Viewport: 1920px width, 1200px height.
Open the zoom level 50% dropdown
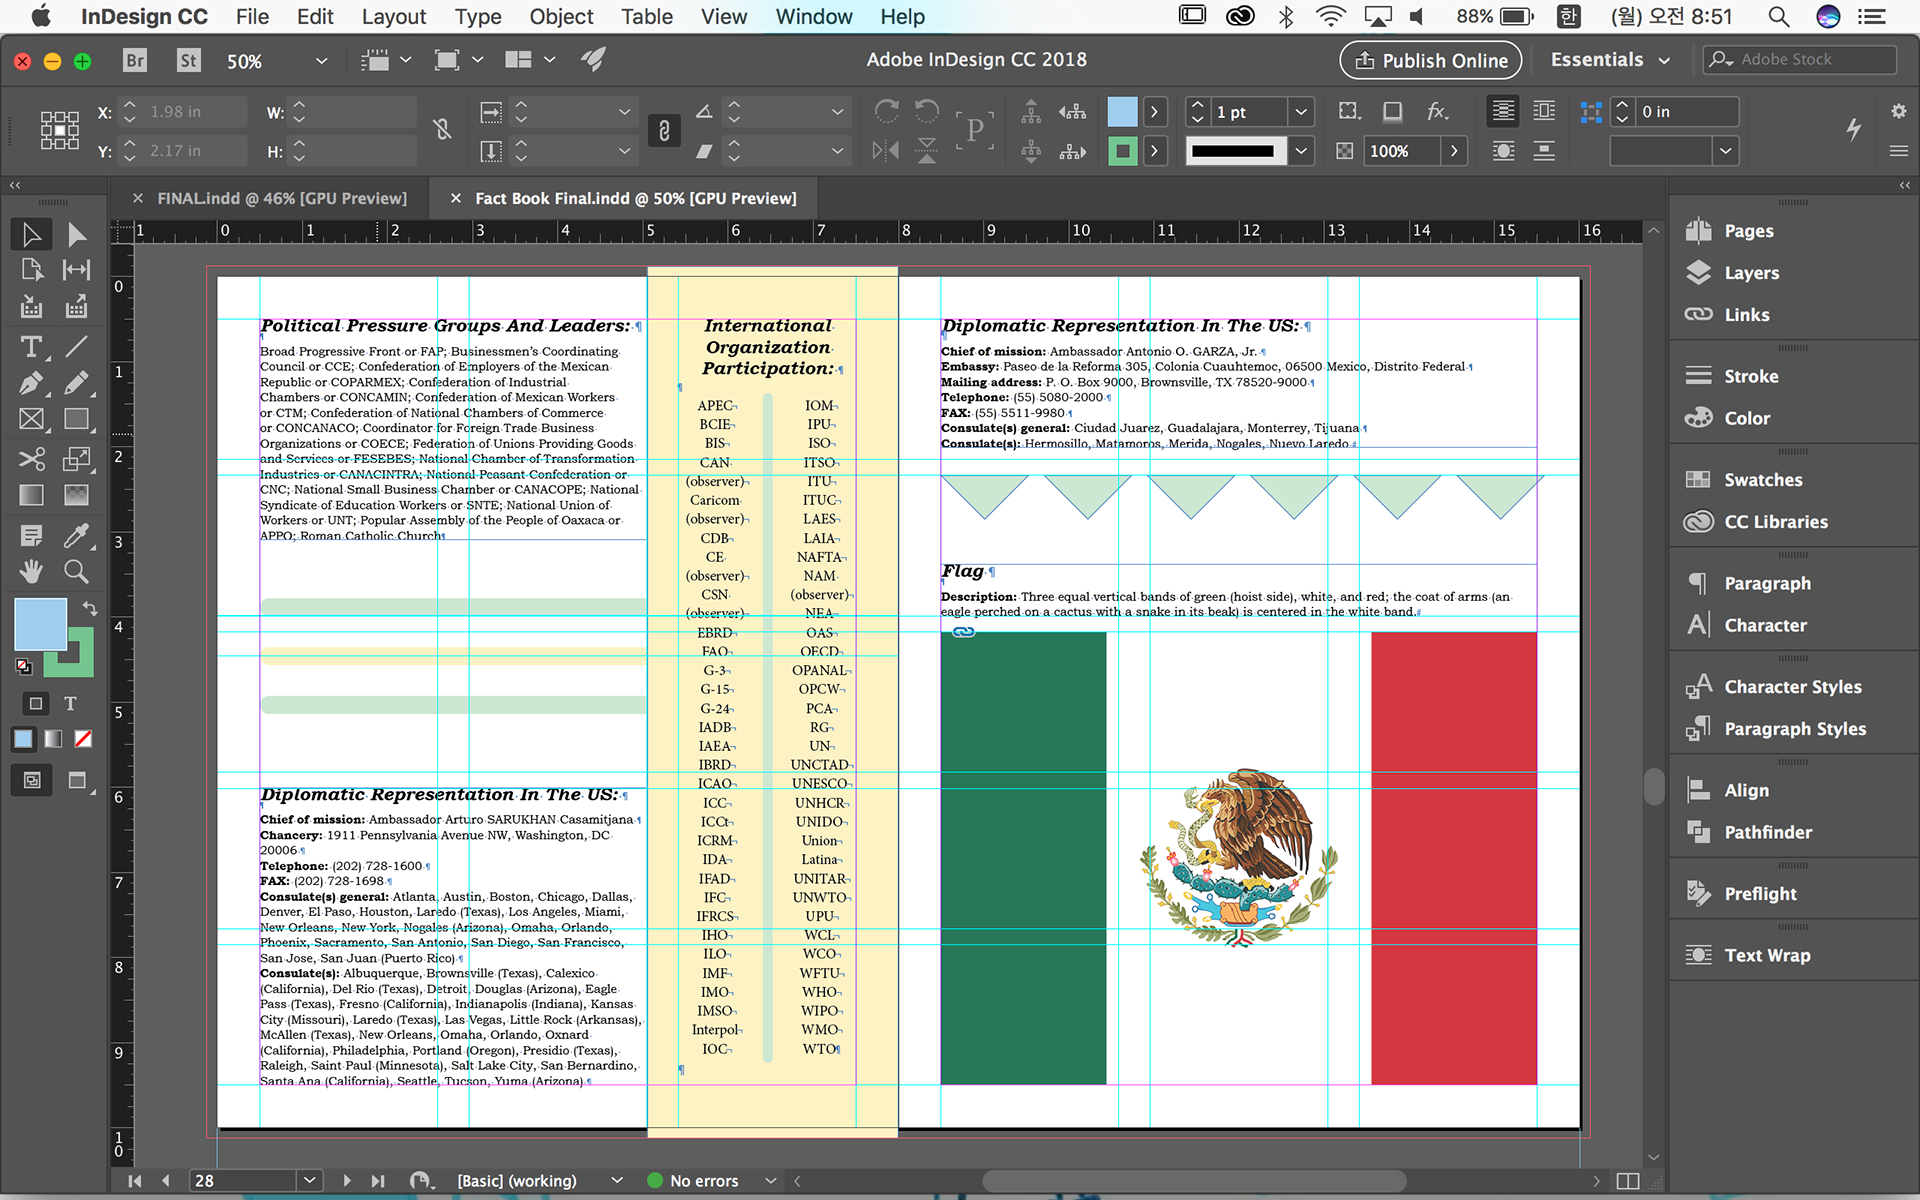tap(321, 61)
